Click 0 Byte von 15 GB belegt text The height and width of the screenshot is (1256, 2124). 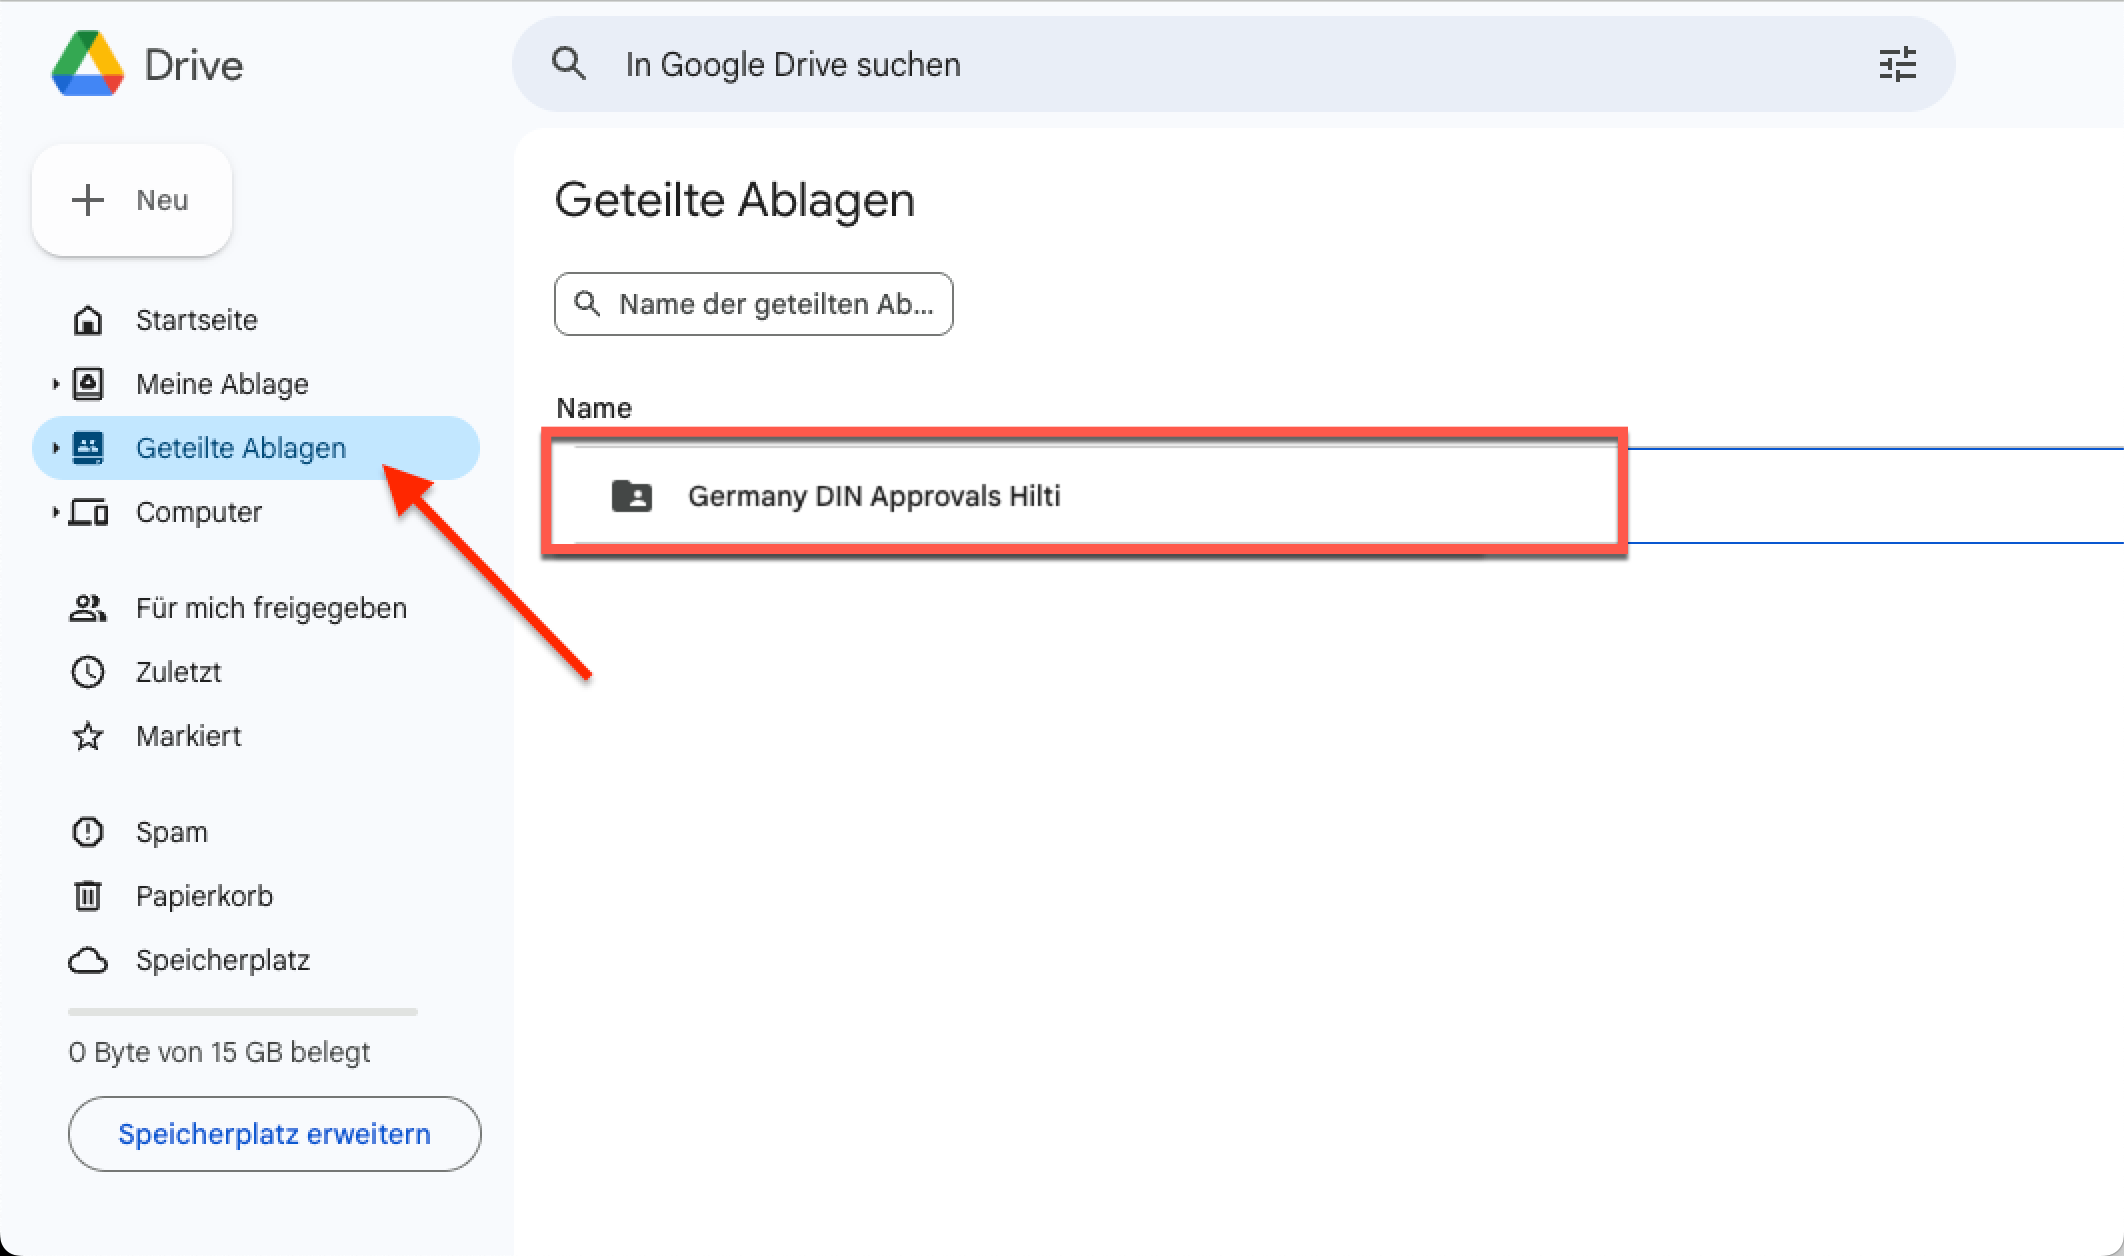219,1052
